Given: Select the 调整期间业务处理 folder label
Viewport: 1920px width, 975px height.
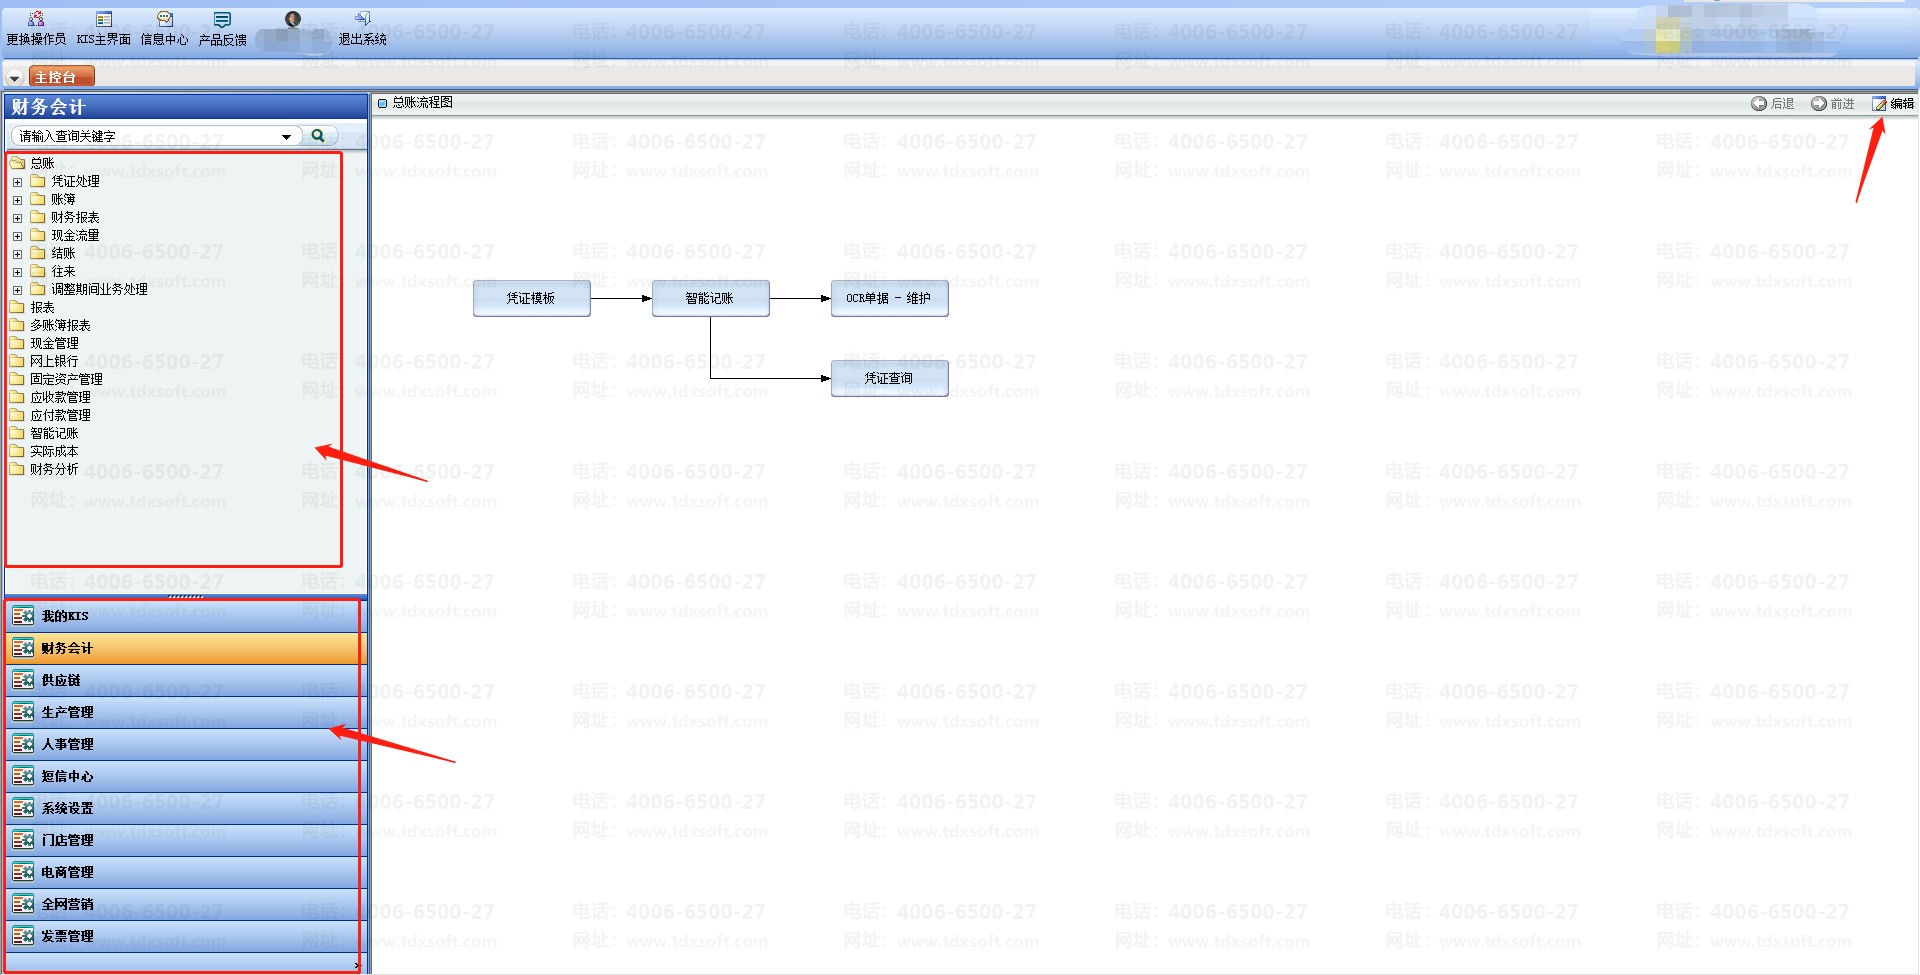Looking at the screenshot, I should click(99, 289).
